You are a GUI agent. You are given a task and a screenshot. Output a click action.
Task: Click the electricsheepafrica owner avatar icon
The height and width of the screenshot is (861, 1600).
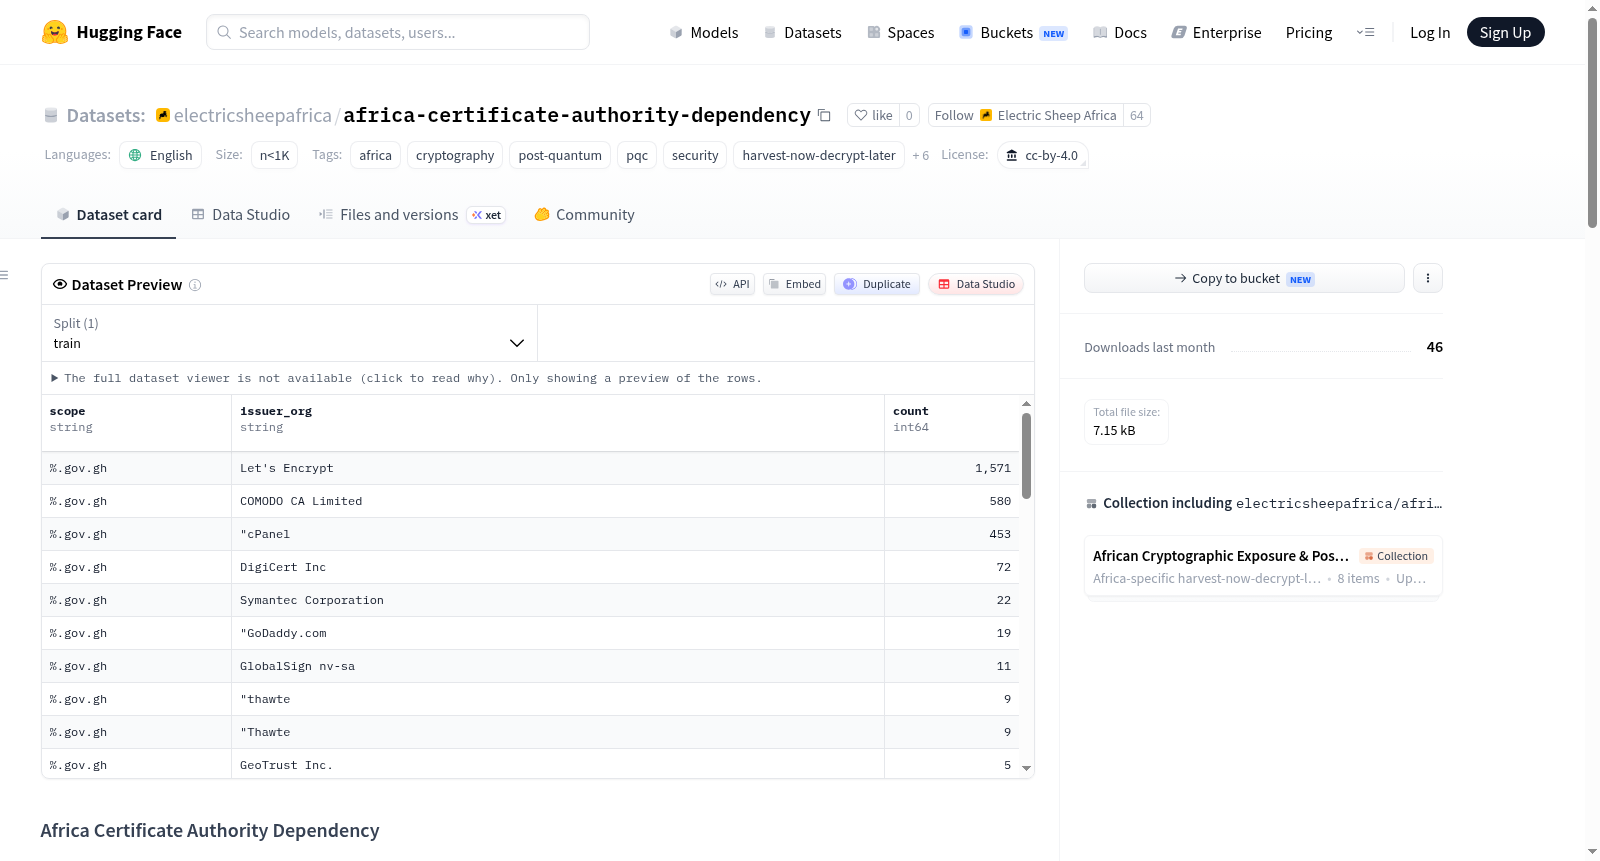[x=163, y=115]
